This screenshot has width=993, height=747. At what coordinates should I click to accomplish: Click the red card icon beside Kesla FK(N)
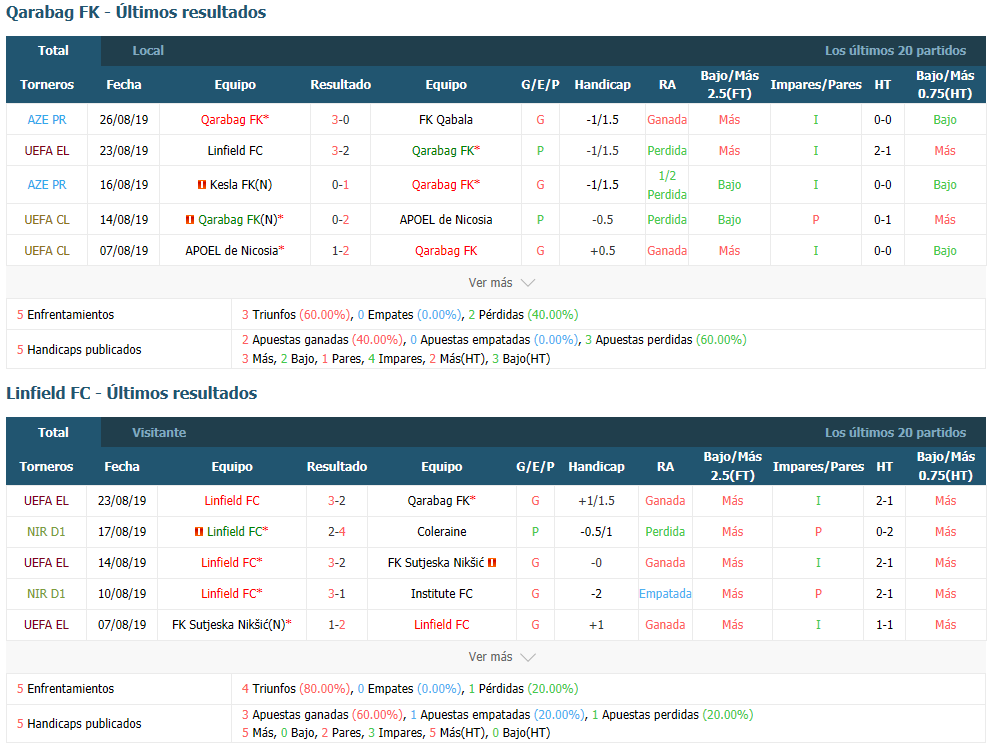point(202,185)
